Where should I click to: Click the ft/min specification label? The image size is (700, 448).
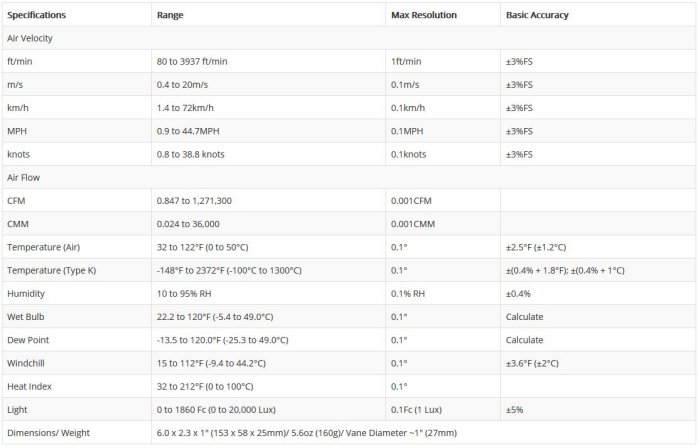coord(20,62)
